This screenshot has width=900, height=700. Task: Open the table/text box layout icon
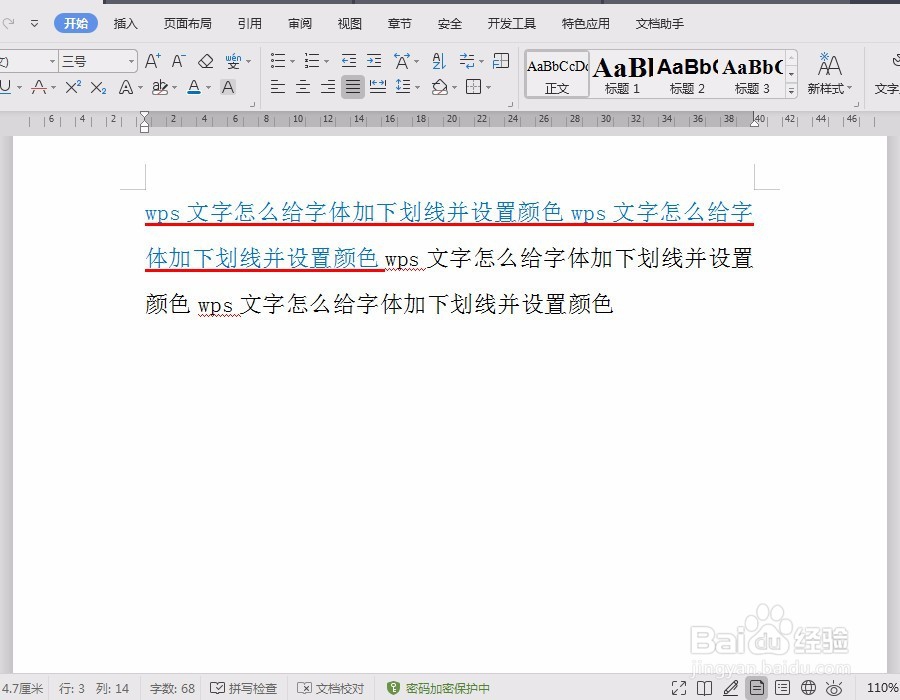click(x=501, y=60)
